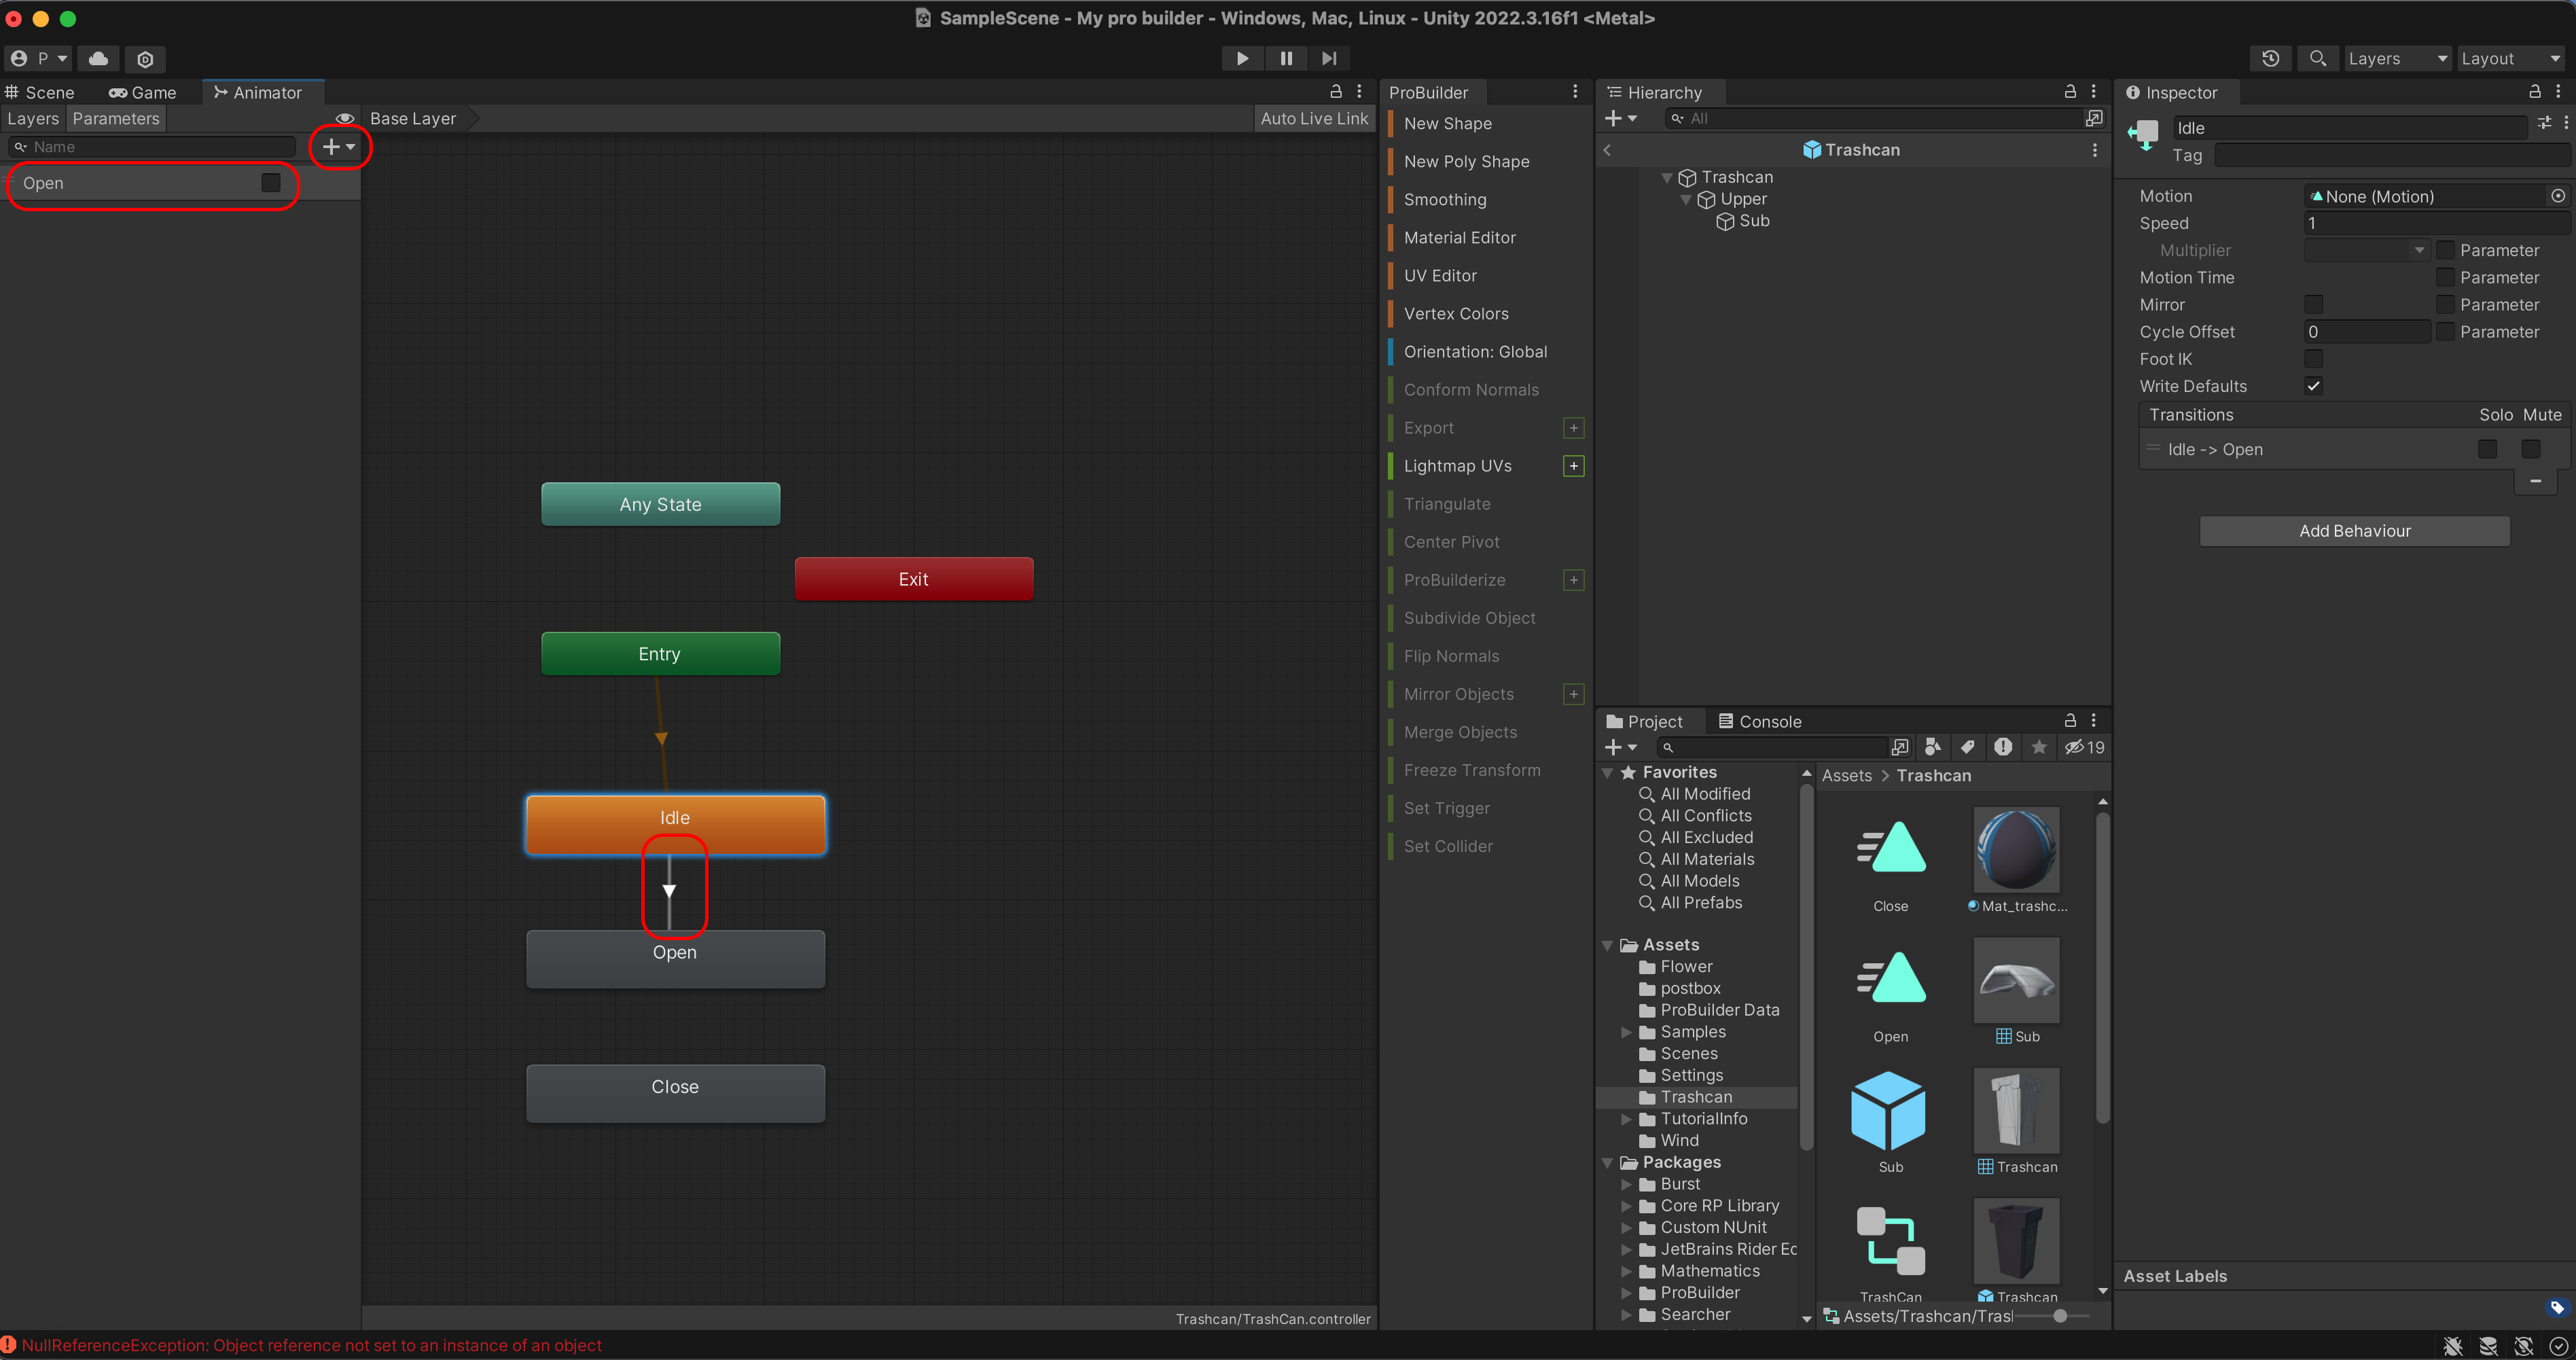Open the cloud services icon
This screenshot has width=2576, height=1360.
pyautogui.click(x=98, y=59)
